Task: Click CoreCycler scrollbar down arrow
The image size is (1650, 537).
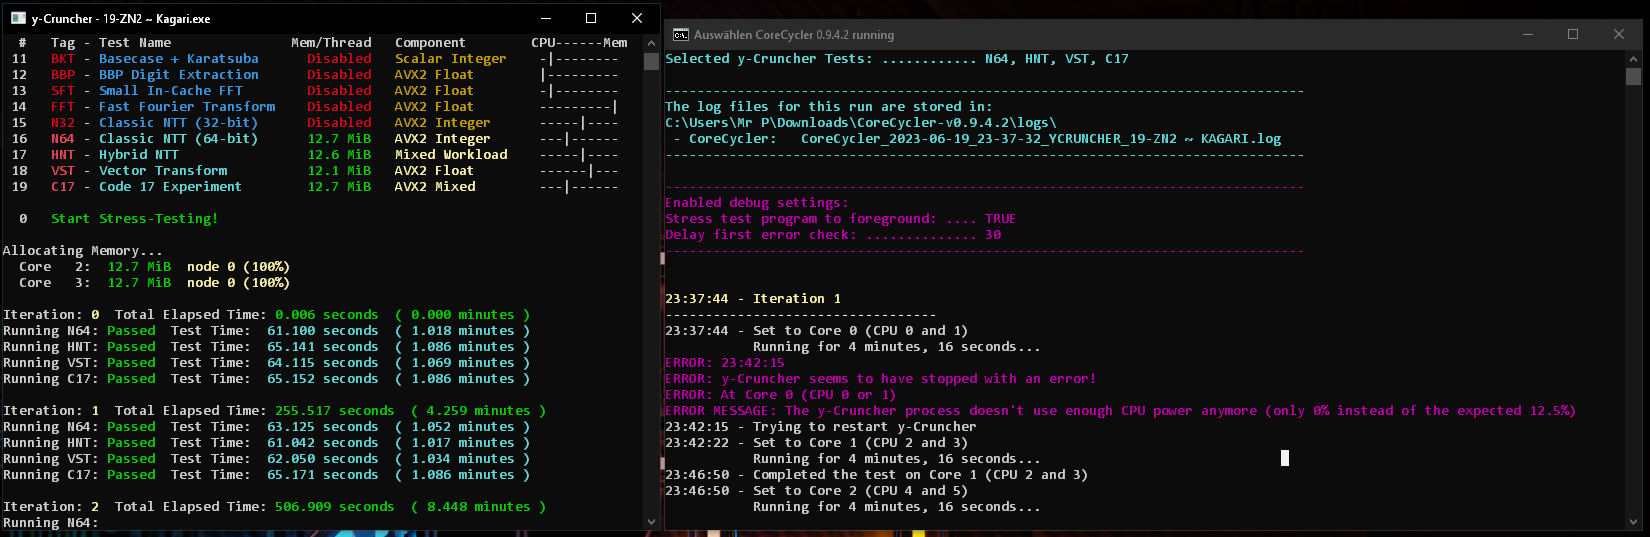Action: point(1633,521)
